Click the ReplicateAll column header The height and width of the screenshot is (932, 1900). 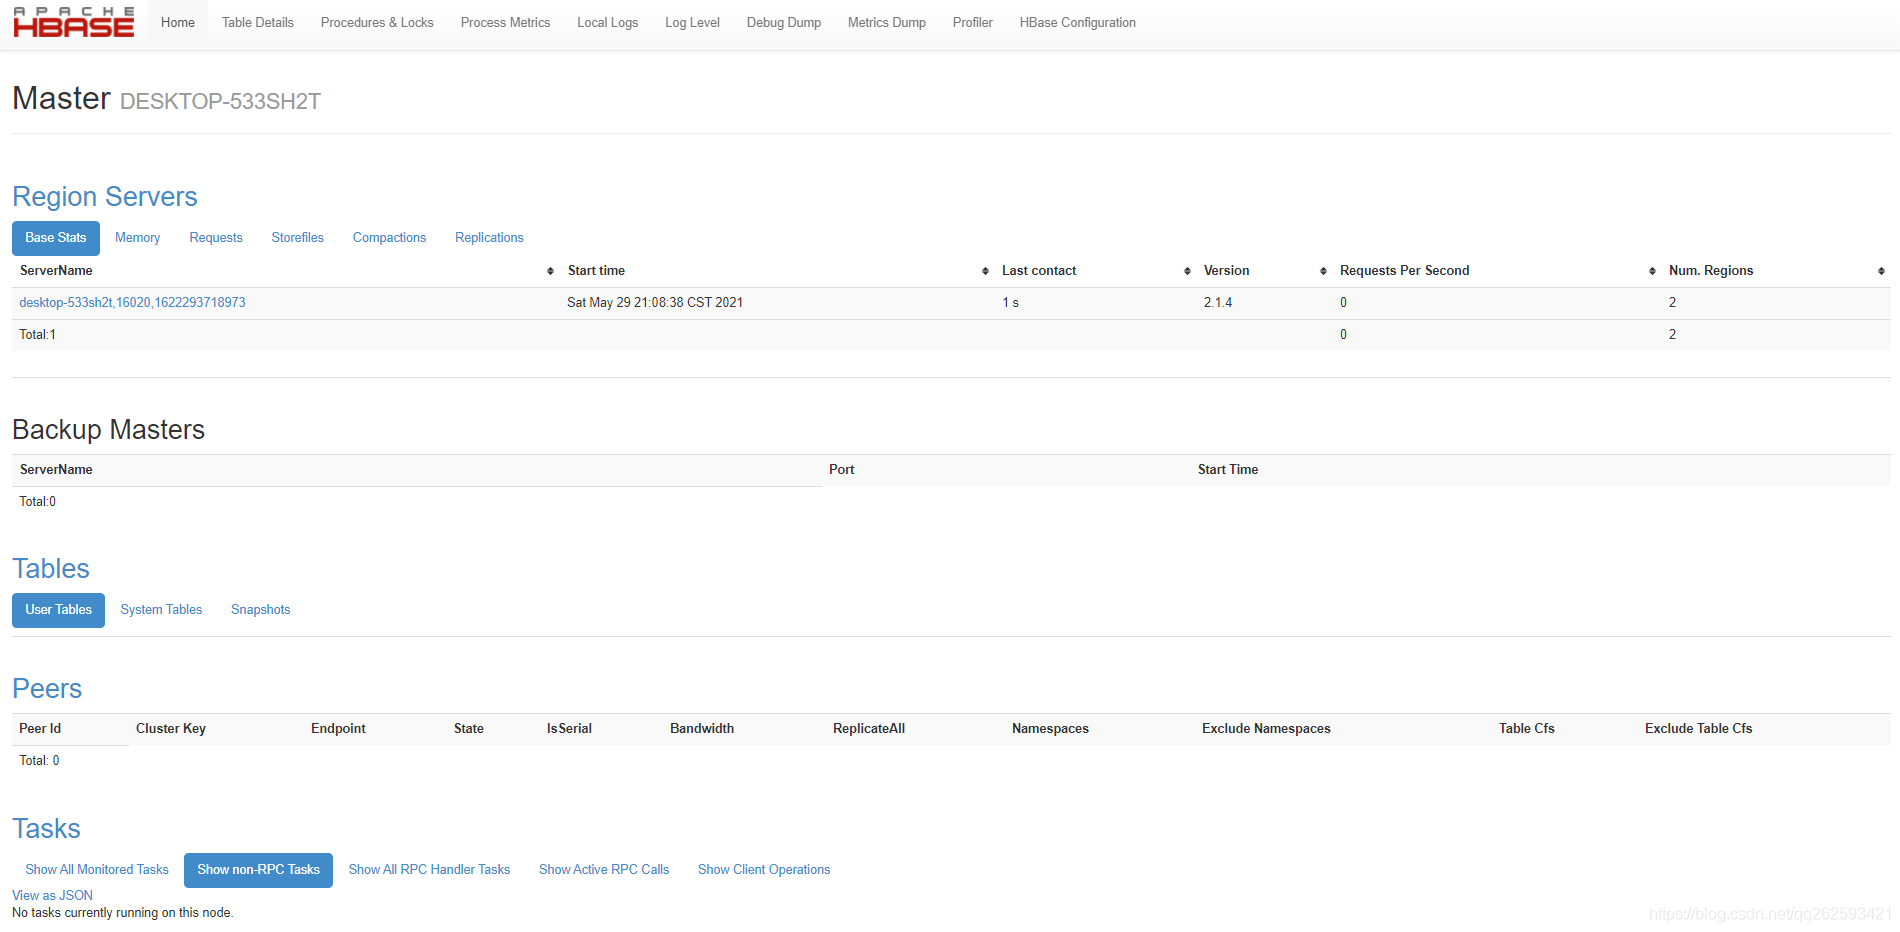pyautogui.click(x=869, y=729)
